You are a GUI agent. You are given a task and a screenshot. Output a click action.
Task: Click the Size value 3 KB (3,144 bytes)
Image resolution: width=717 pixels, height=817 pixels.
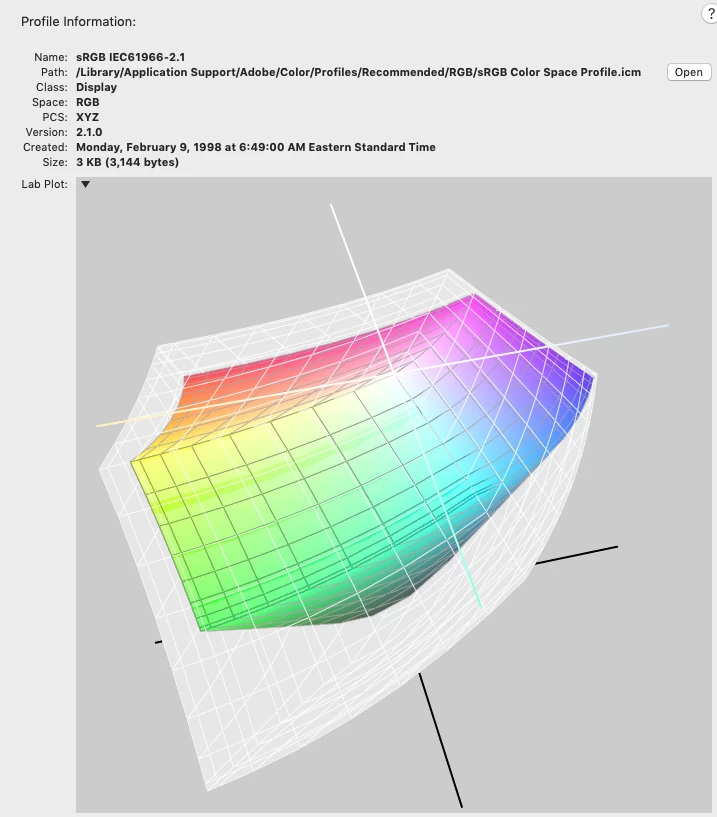click(127, 162)
